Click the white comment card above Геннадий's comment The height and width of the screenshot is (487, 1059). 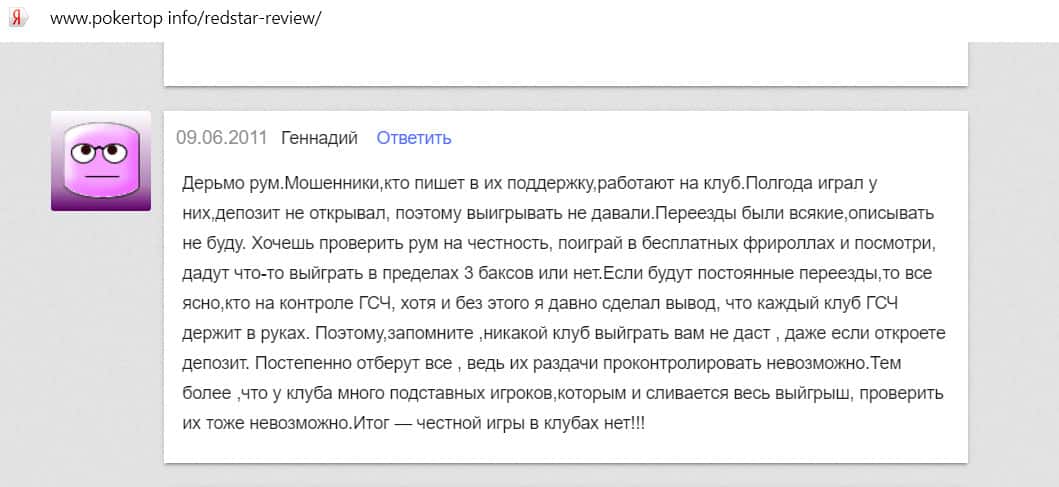click(x=565, y=64)
